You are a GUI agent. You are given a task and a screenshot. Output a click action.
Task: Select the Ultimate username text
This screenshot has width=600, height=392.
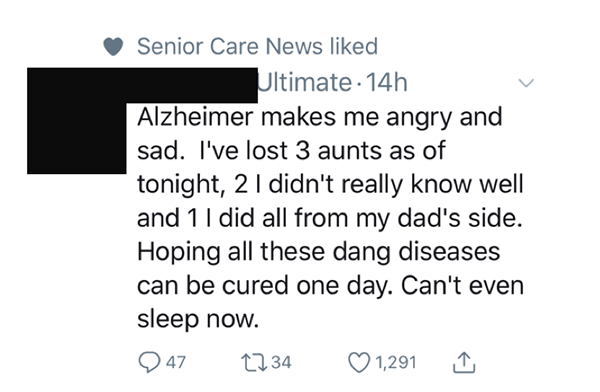click(x=305, y=82)
